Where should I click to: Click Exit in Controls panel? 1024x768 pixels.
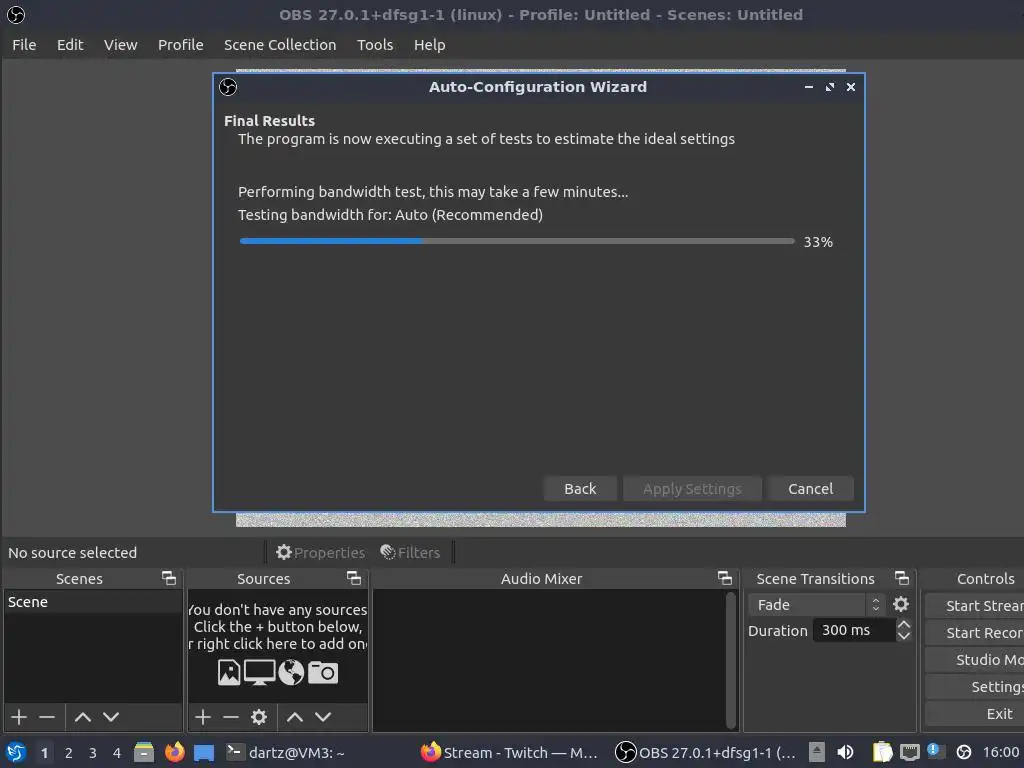(x=975, y=714)
